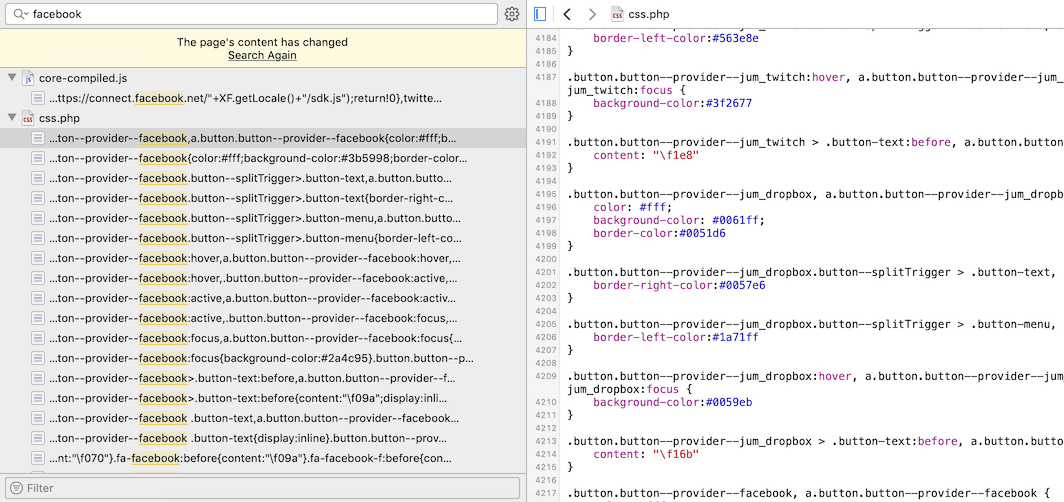The width and height of the screenshot is (1064, 502).
Task: Click the magnifying glass search options icon
Action: pos(21,15)
